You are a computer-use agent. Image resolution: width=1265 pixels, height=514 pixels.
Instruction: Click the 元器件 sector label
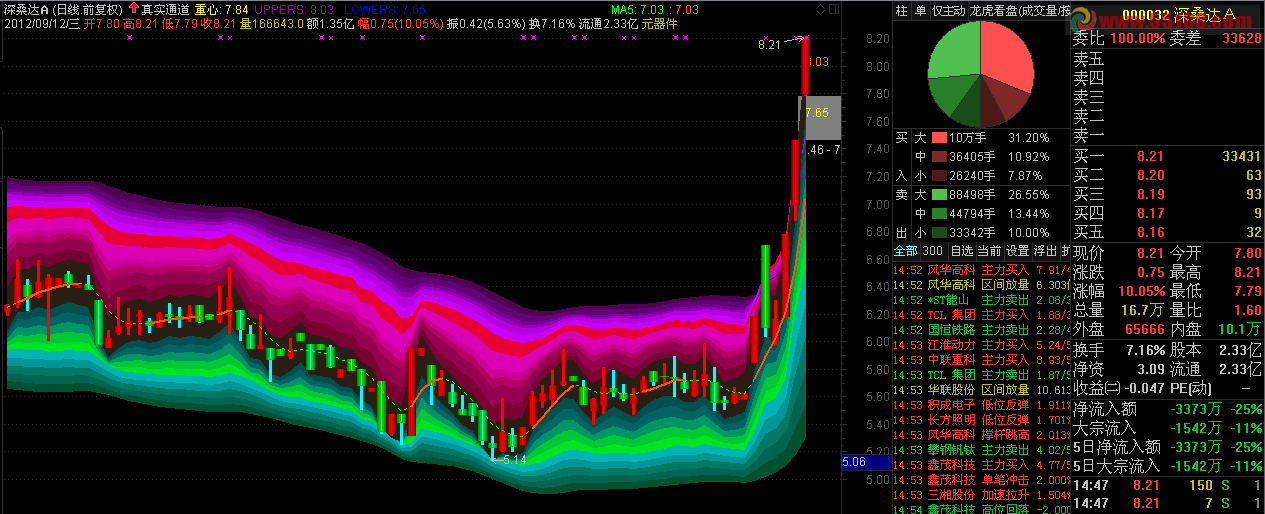[660, 23]
